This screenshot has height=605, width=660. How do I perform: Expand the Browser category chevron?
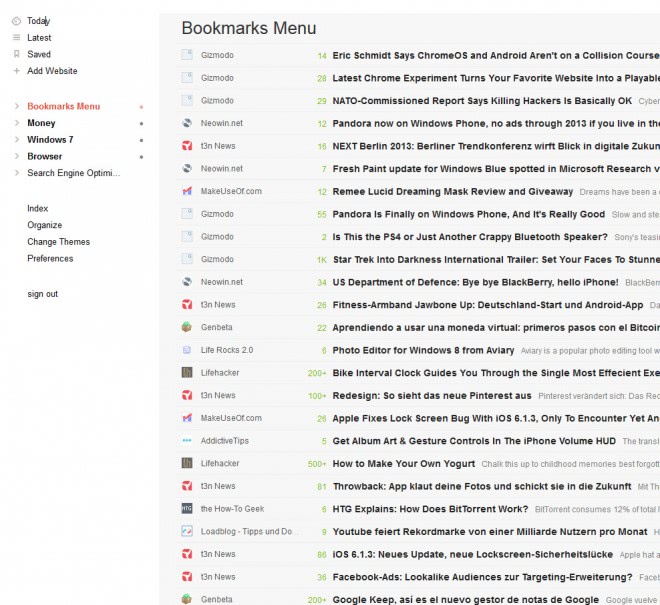point(16,157)
